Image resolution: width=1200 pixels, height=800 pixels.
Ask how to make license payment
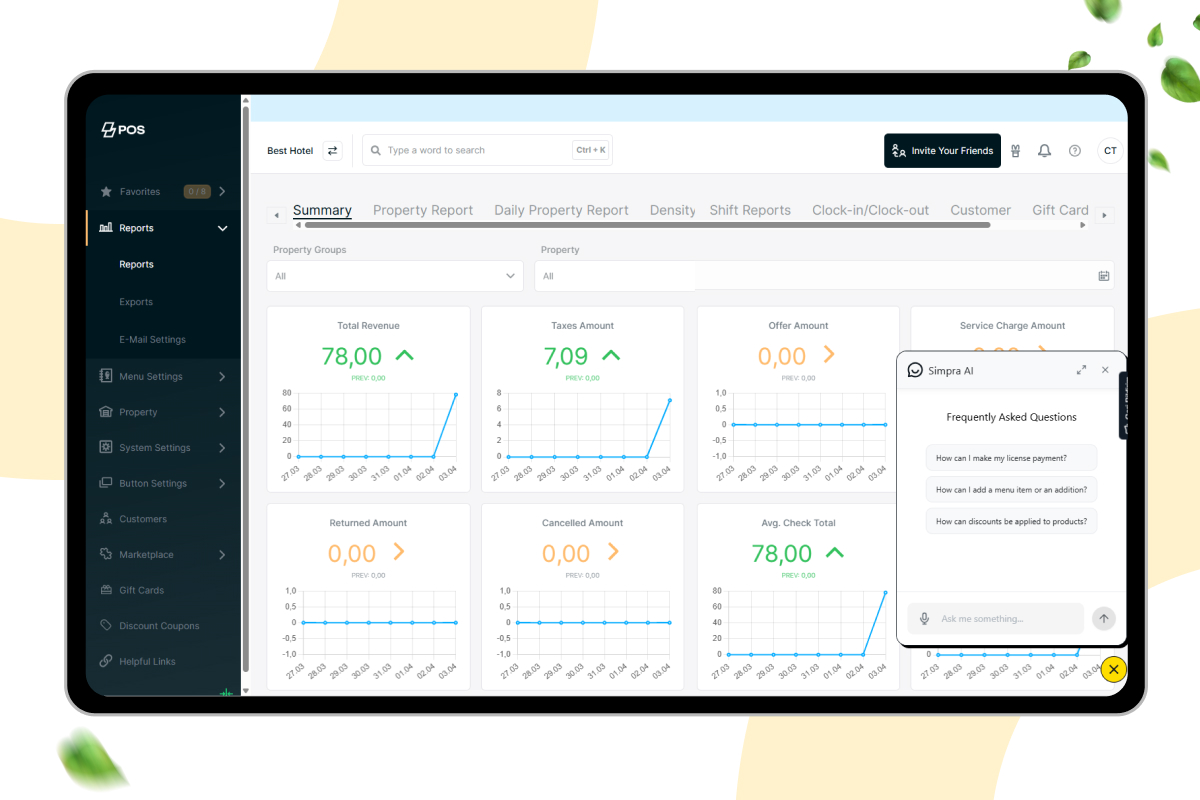[x=1011, y=458]
